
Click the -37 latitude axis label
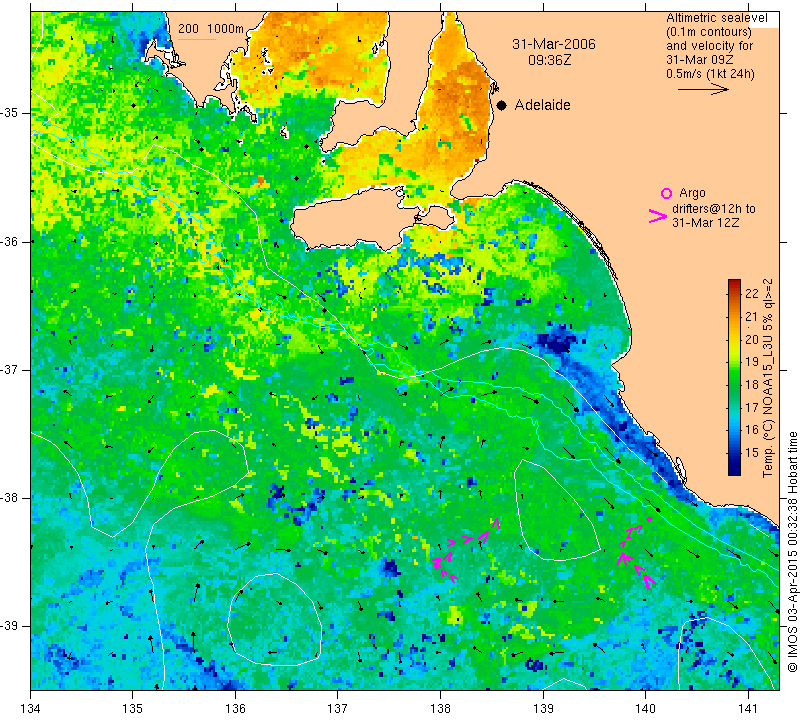(11, 369)
